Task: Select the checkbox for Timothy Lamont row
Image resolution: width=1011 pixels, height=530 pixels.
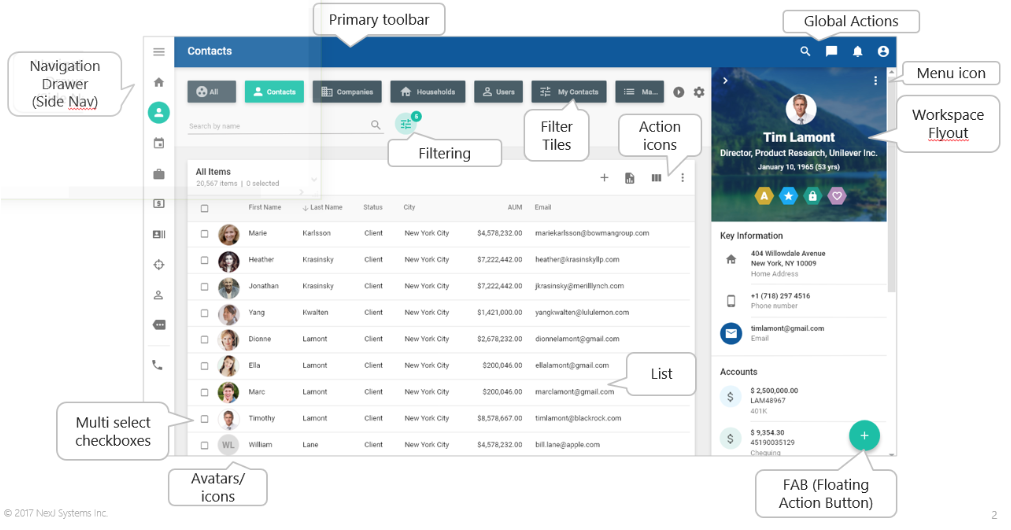Action: [x=205, y=419]
